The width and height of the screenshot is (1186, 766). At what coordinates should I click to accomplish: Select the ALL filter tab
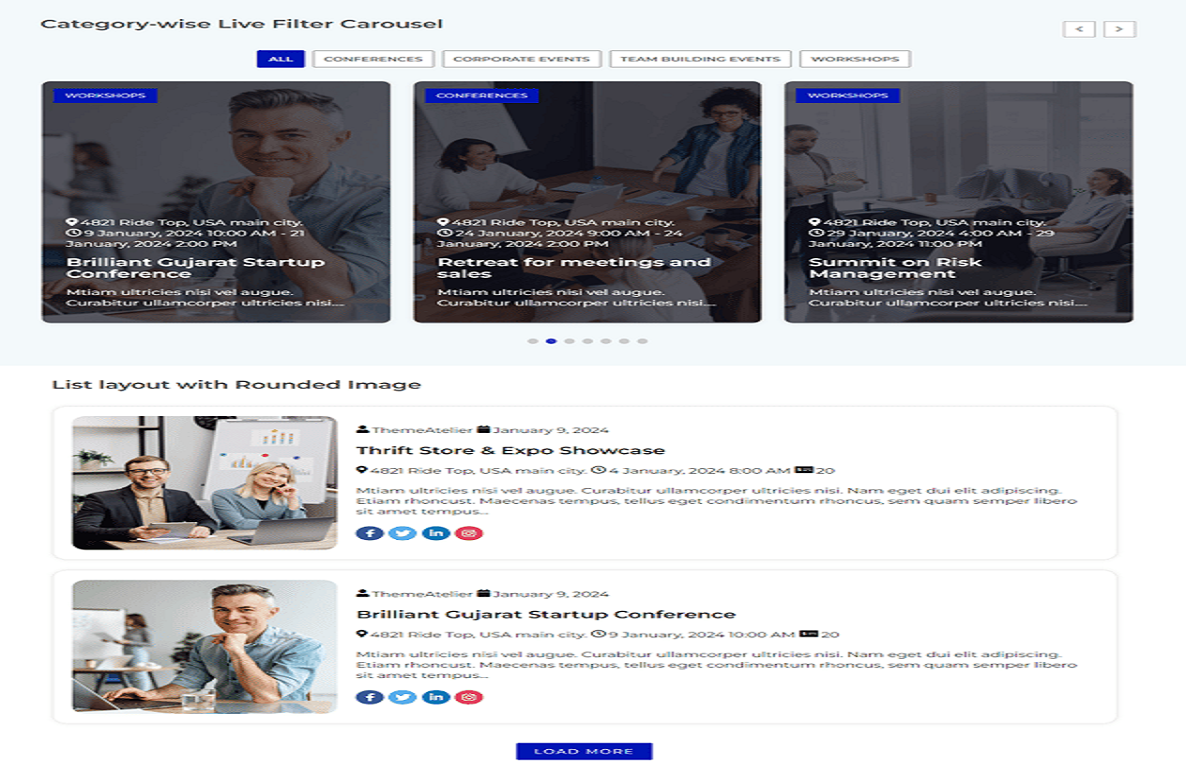pos(280,59)
